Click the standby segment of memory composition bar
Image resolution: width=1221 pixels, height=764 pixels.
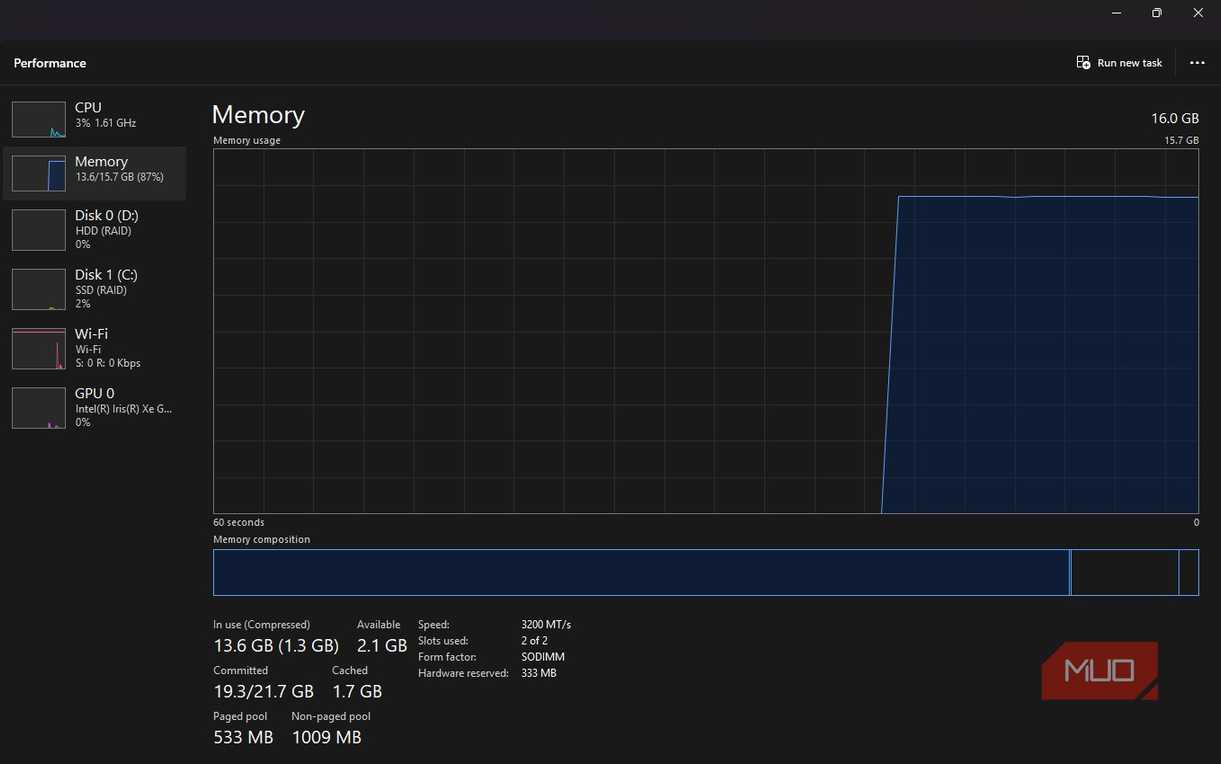(1125, 572)
